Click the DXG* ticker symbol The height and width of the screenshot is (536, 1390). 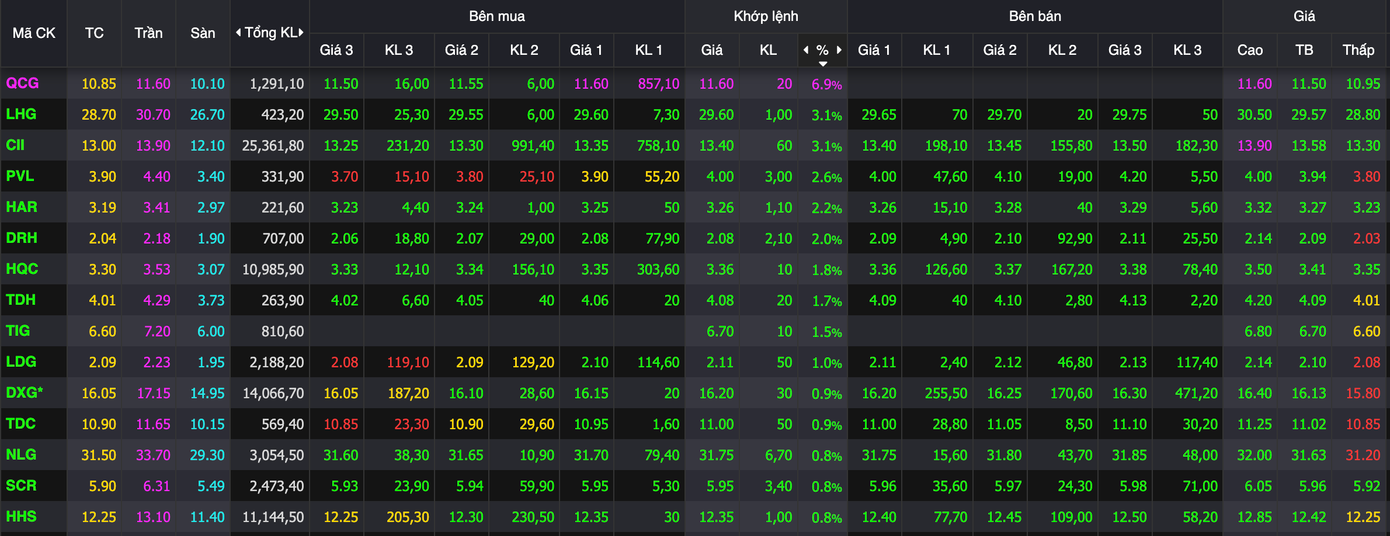(x=25, y=394)
